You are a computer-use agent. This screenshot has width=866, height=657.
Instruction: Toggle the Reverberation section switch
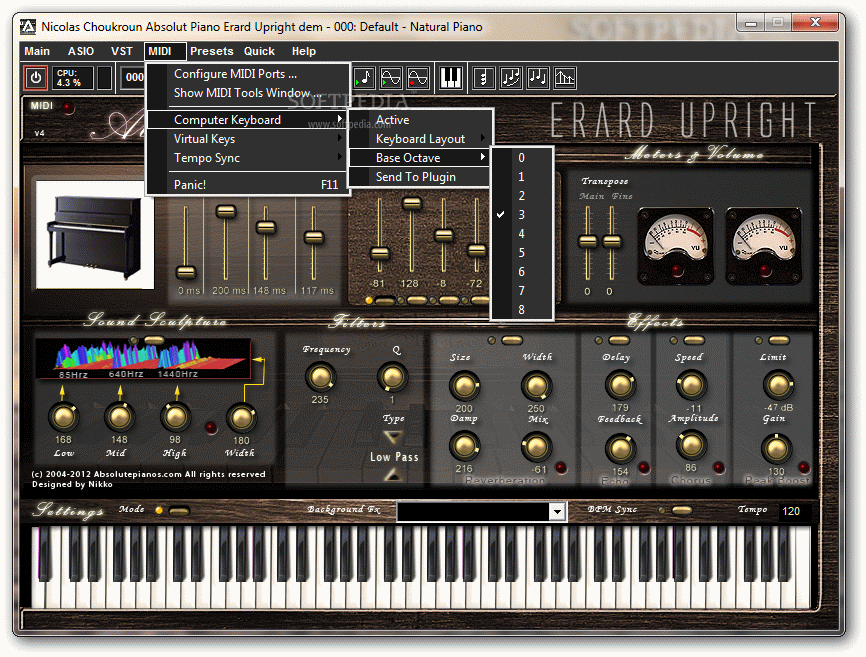(x=511, y=341)
